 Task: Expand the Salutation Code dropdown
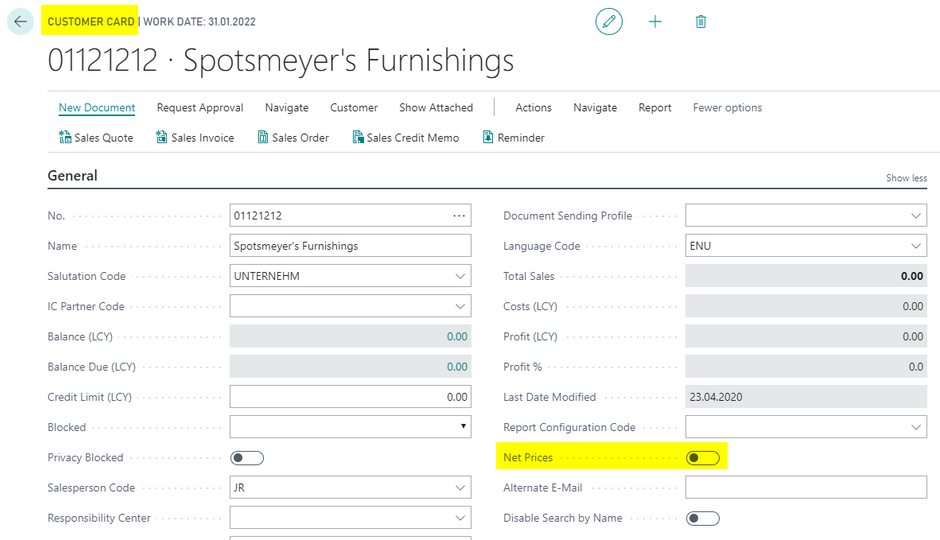(x=460, y=276)
